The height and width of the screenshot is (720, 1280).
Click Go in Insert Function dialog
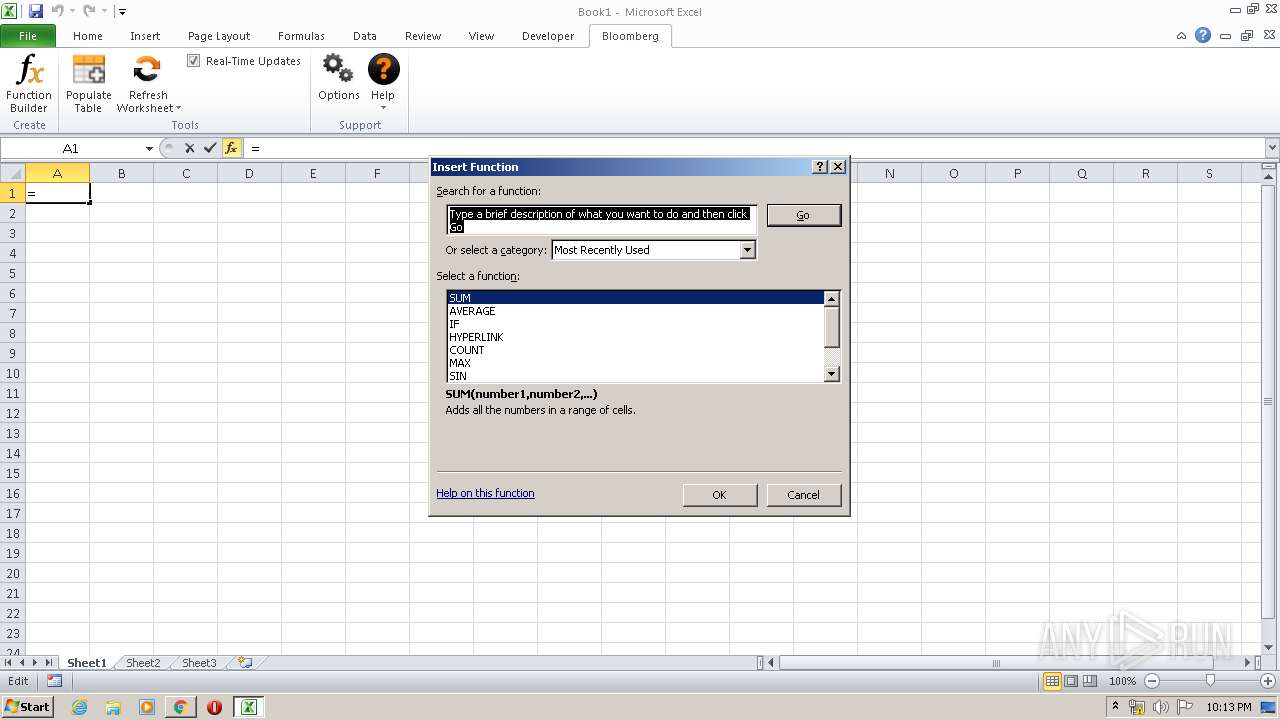coord(803,215)
